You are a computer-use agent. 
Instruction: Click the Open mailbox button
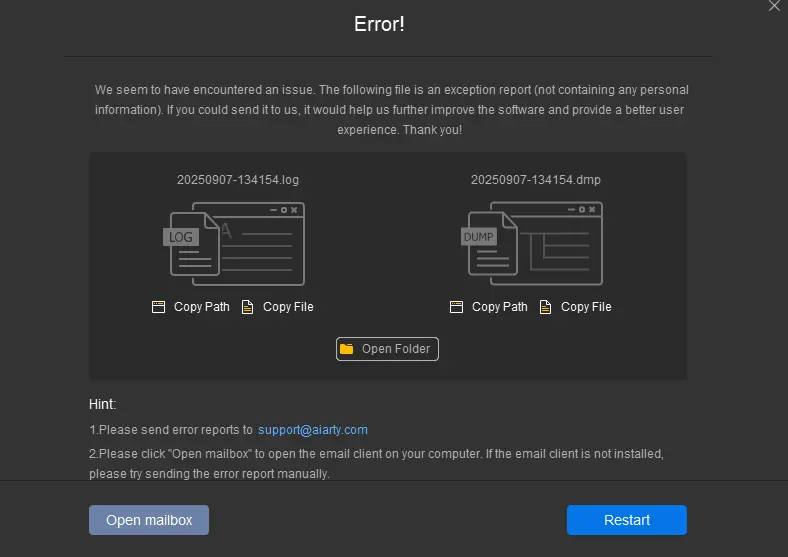pyautogui.click(x=149, y=520)
